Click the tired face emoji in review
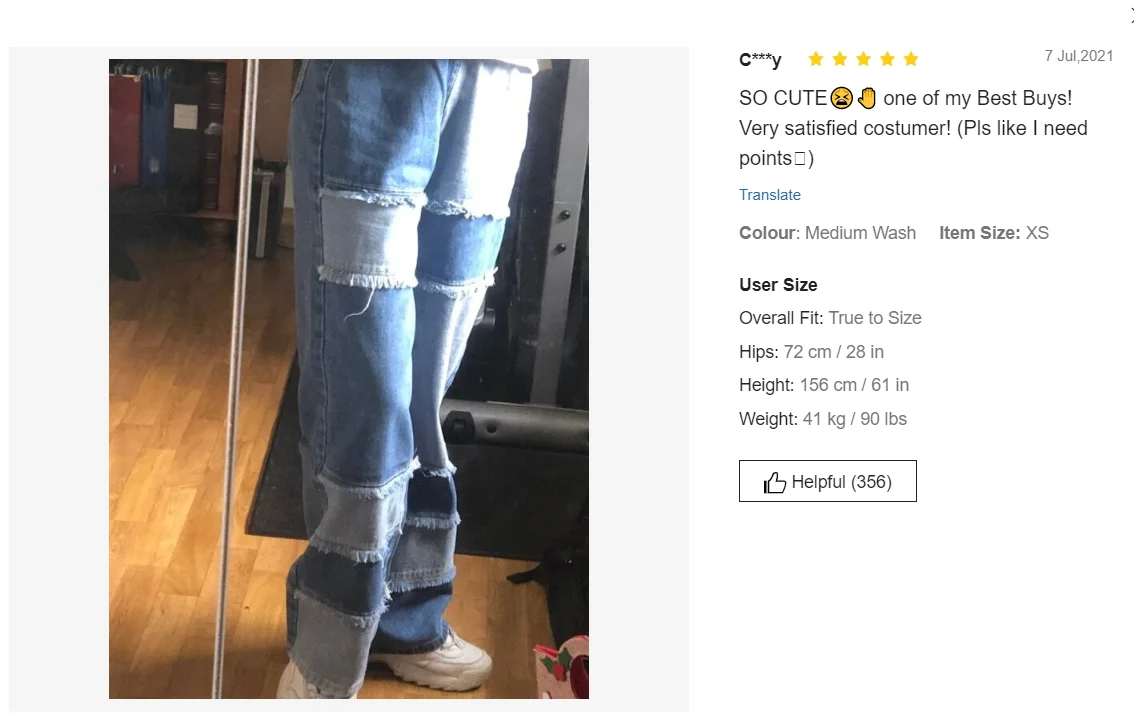The width and height of the screenshot is (1134, 714). coord(841,98)
